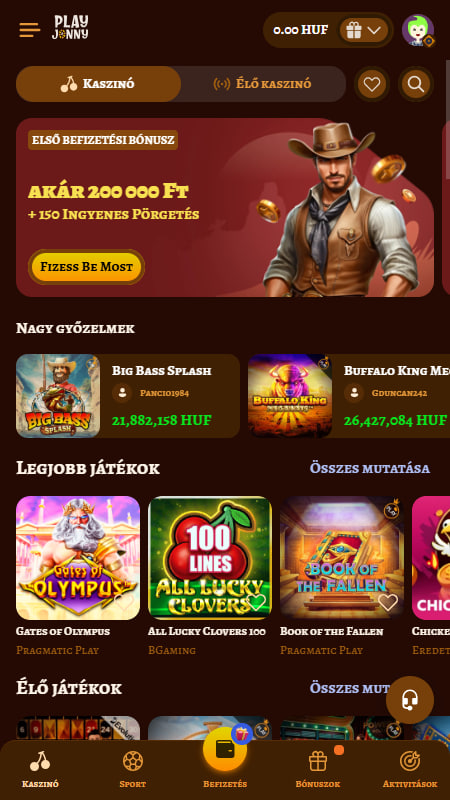Open Bónuszok in bottom navigation
This screenshot has height=800, width=450.
coord(318,769)
